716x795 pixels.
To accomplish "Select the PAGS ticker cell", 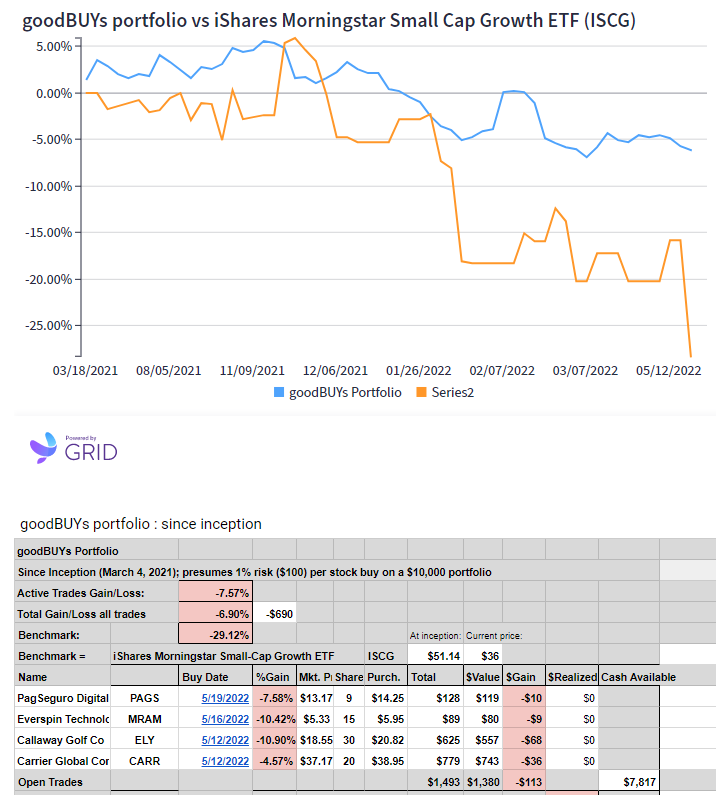I will [145, 698].
